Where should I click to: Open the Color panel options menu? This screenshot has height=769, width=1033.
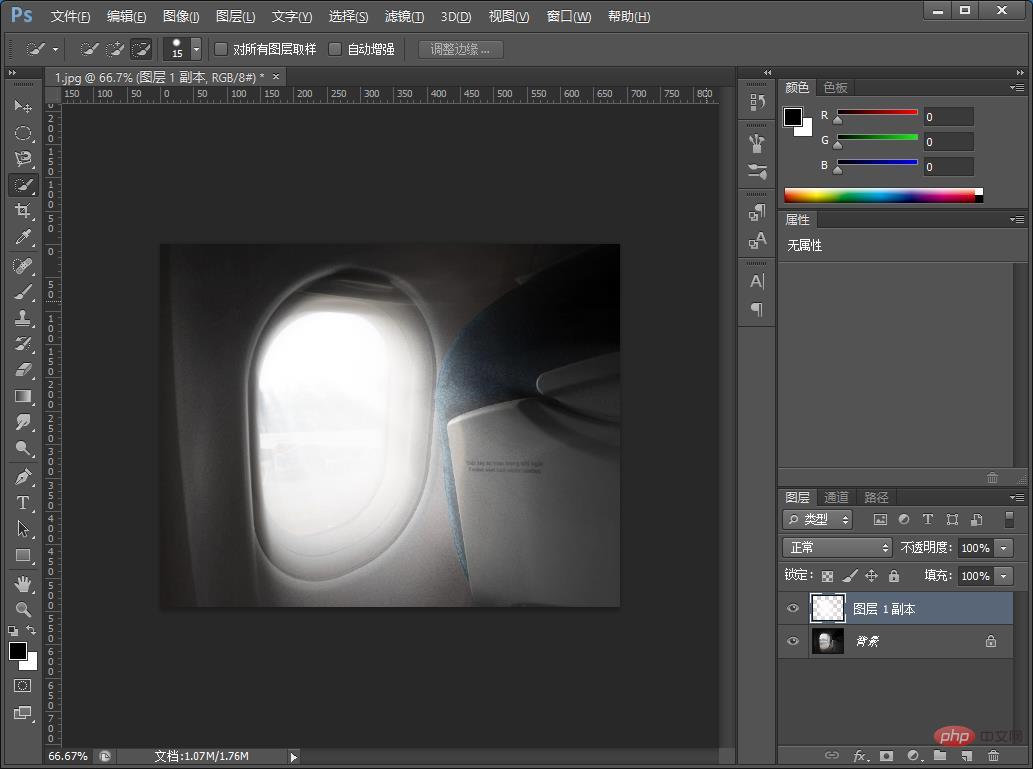click(x=1017, y=87)
